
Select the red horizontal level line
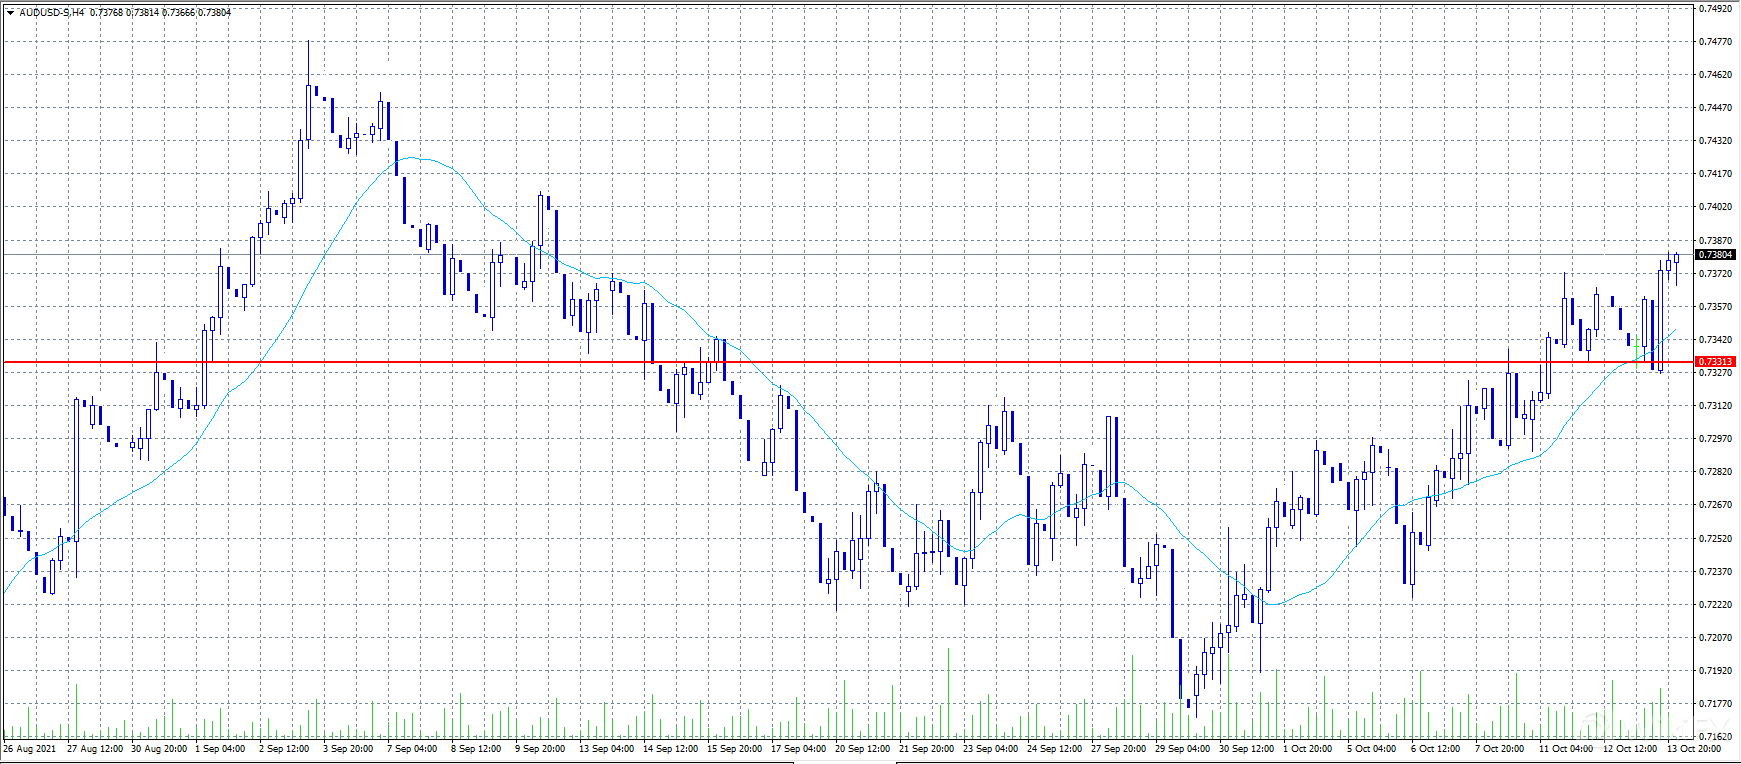tap(900, 362)
